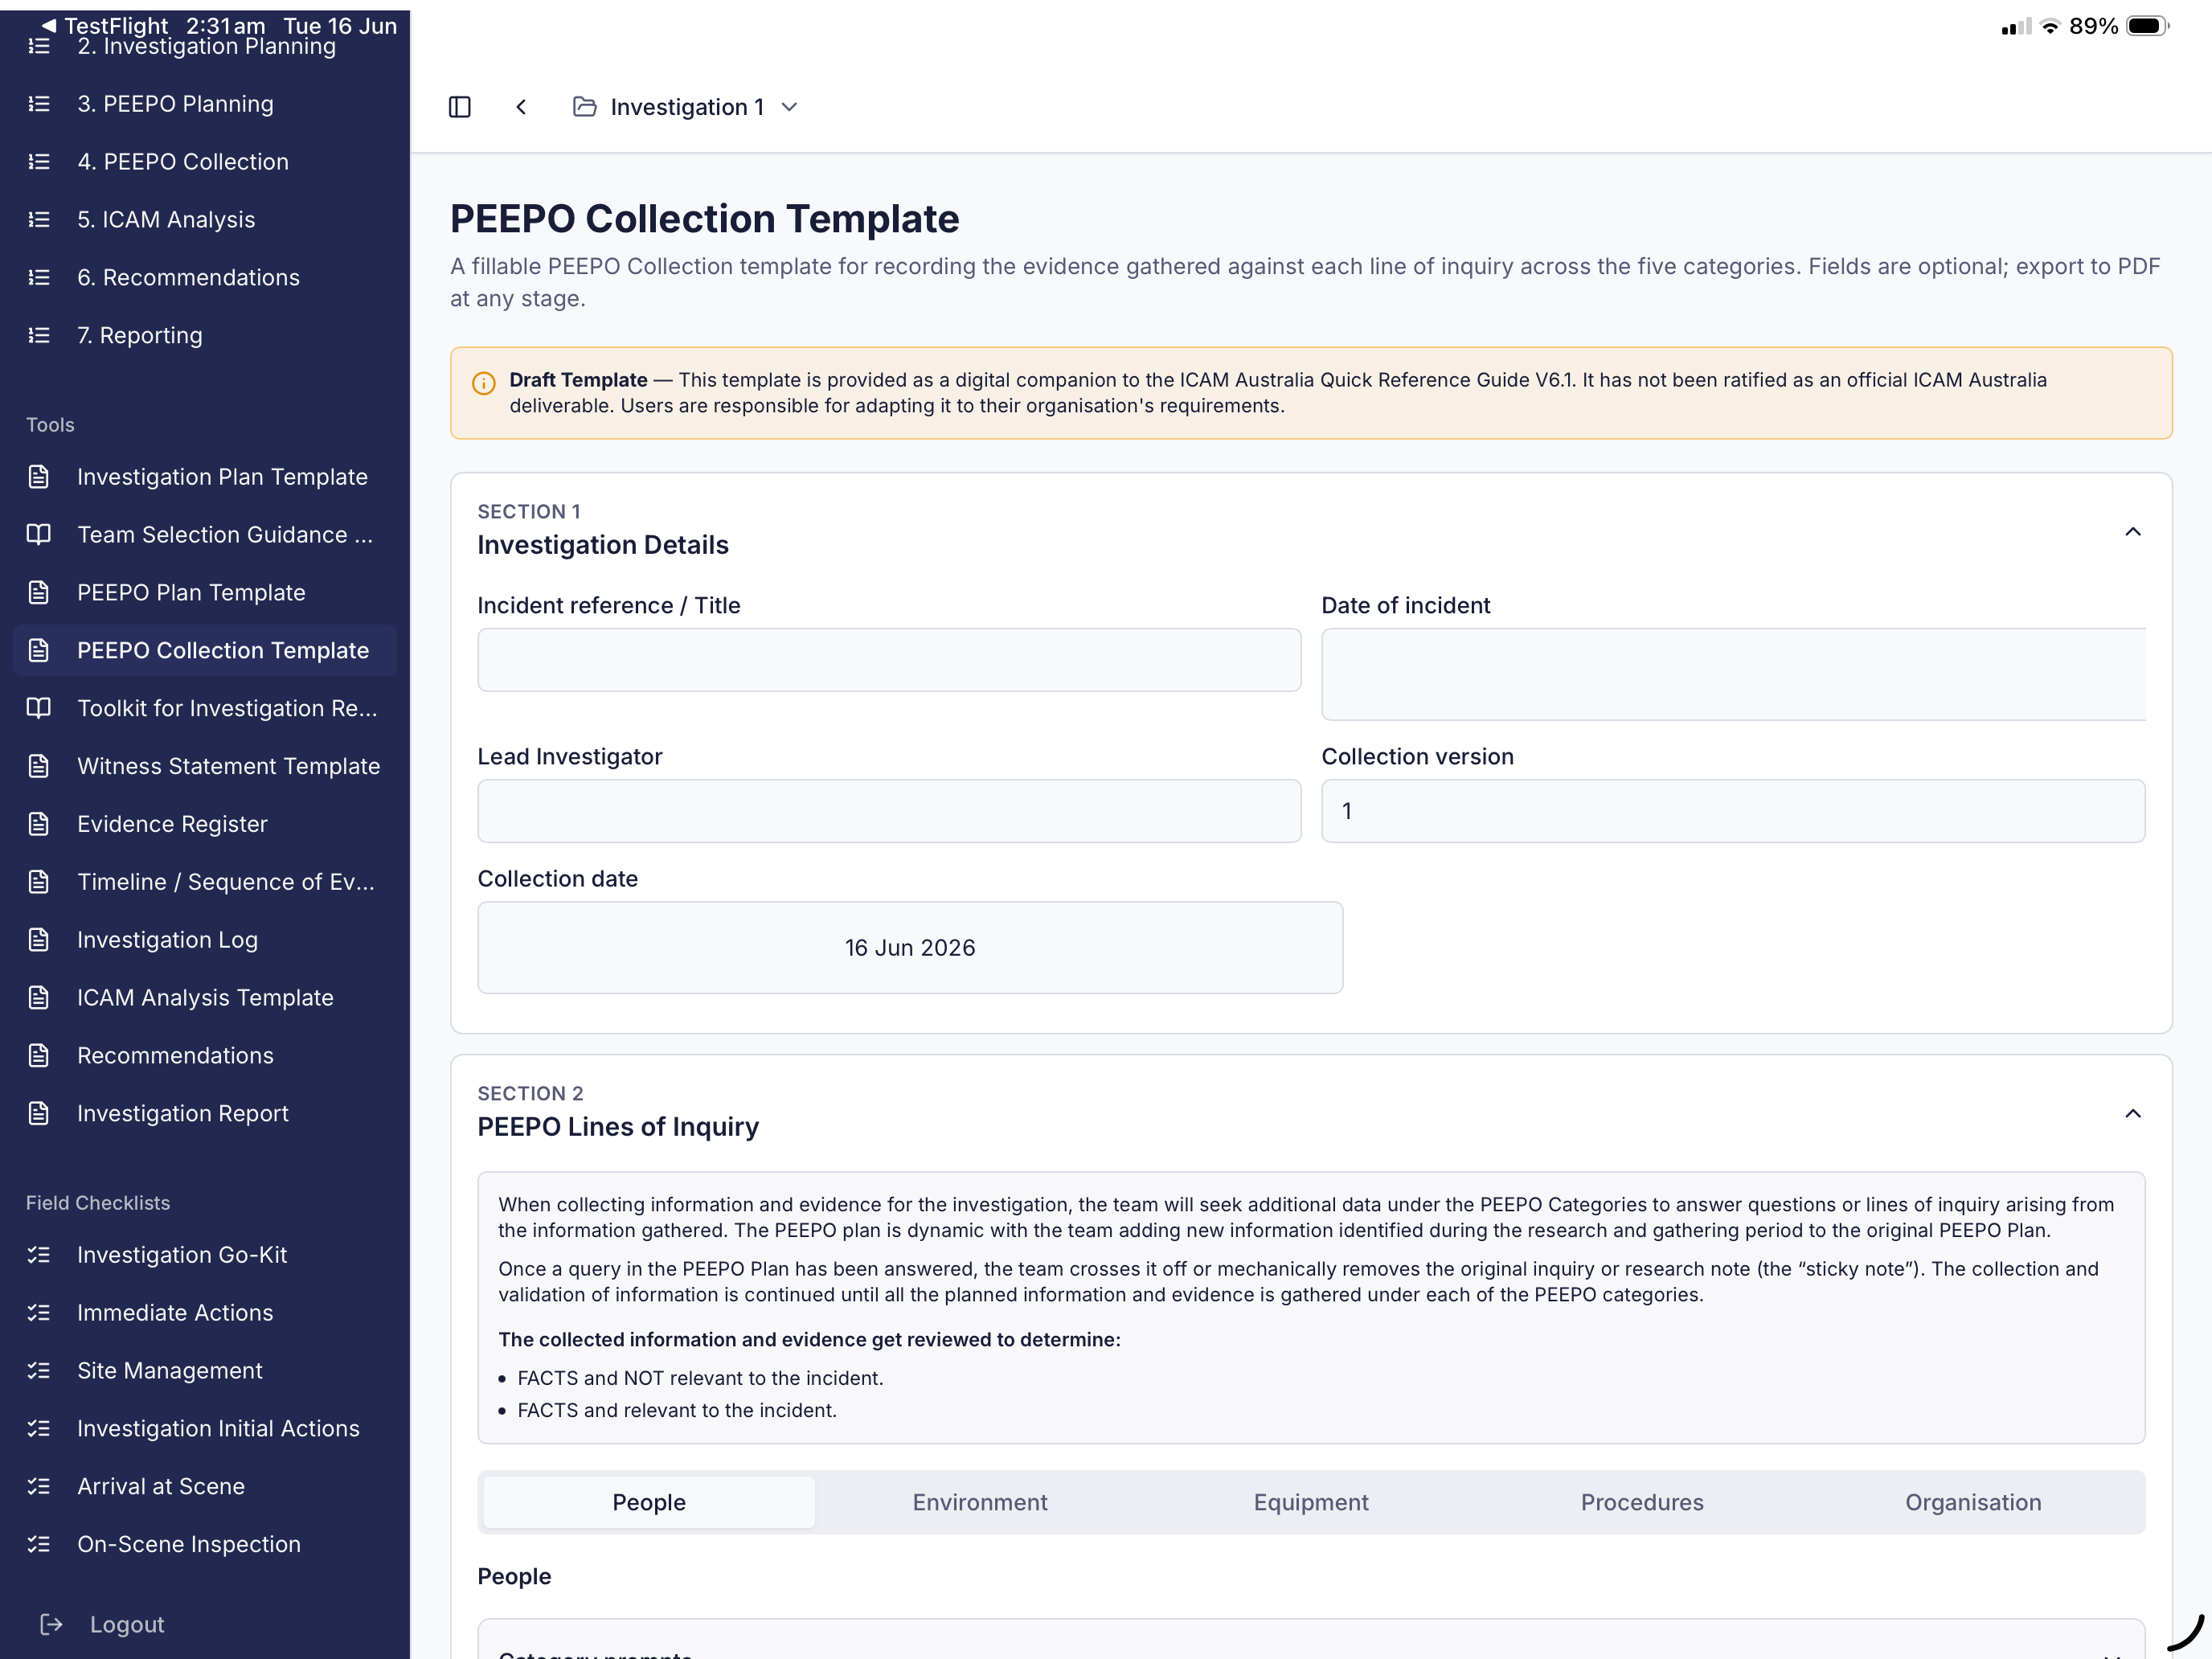The image size is (2212, 1659).
Task: Collapse the Investigation Details section
Action: (2133, 532)
